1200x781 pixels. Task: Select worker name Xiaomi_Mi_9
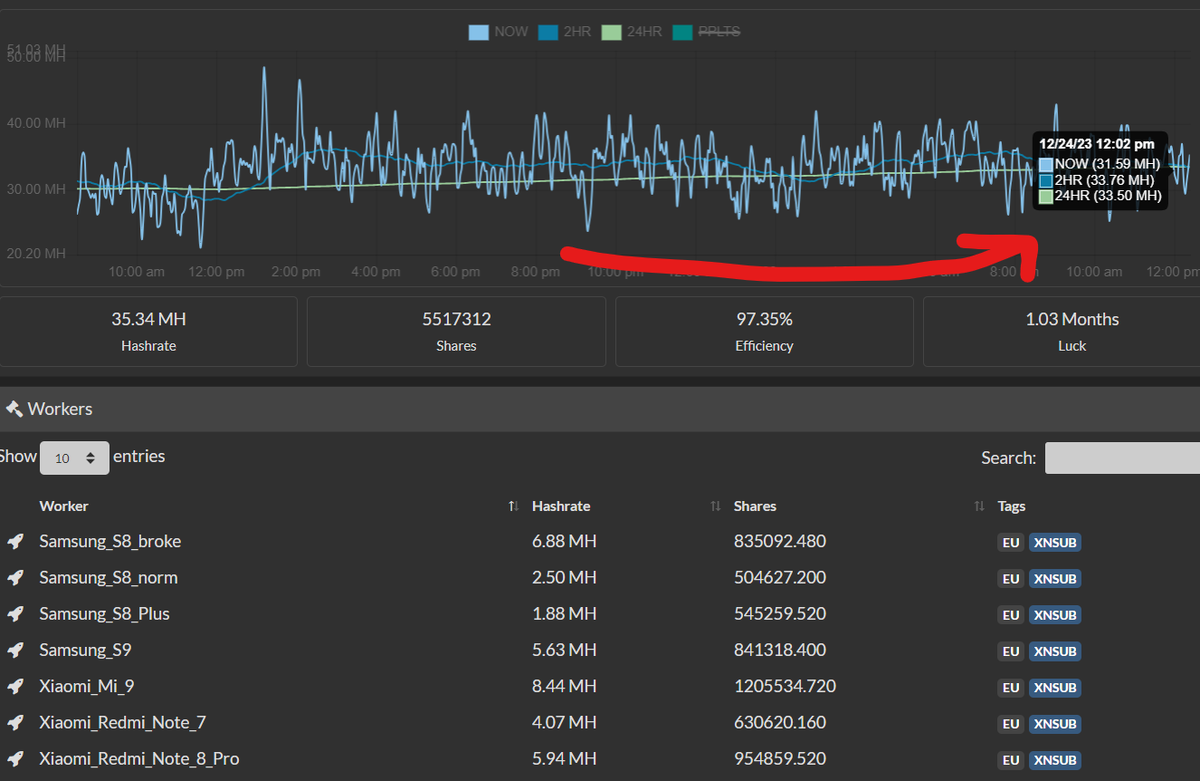(85, 686)
